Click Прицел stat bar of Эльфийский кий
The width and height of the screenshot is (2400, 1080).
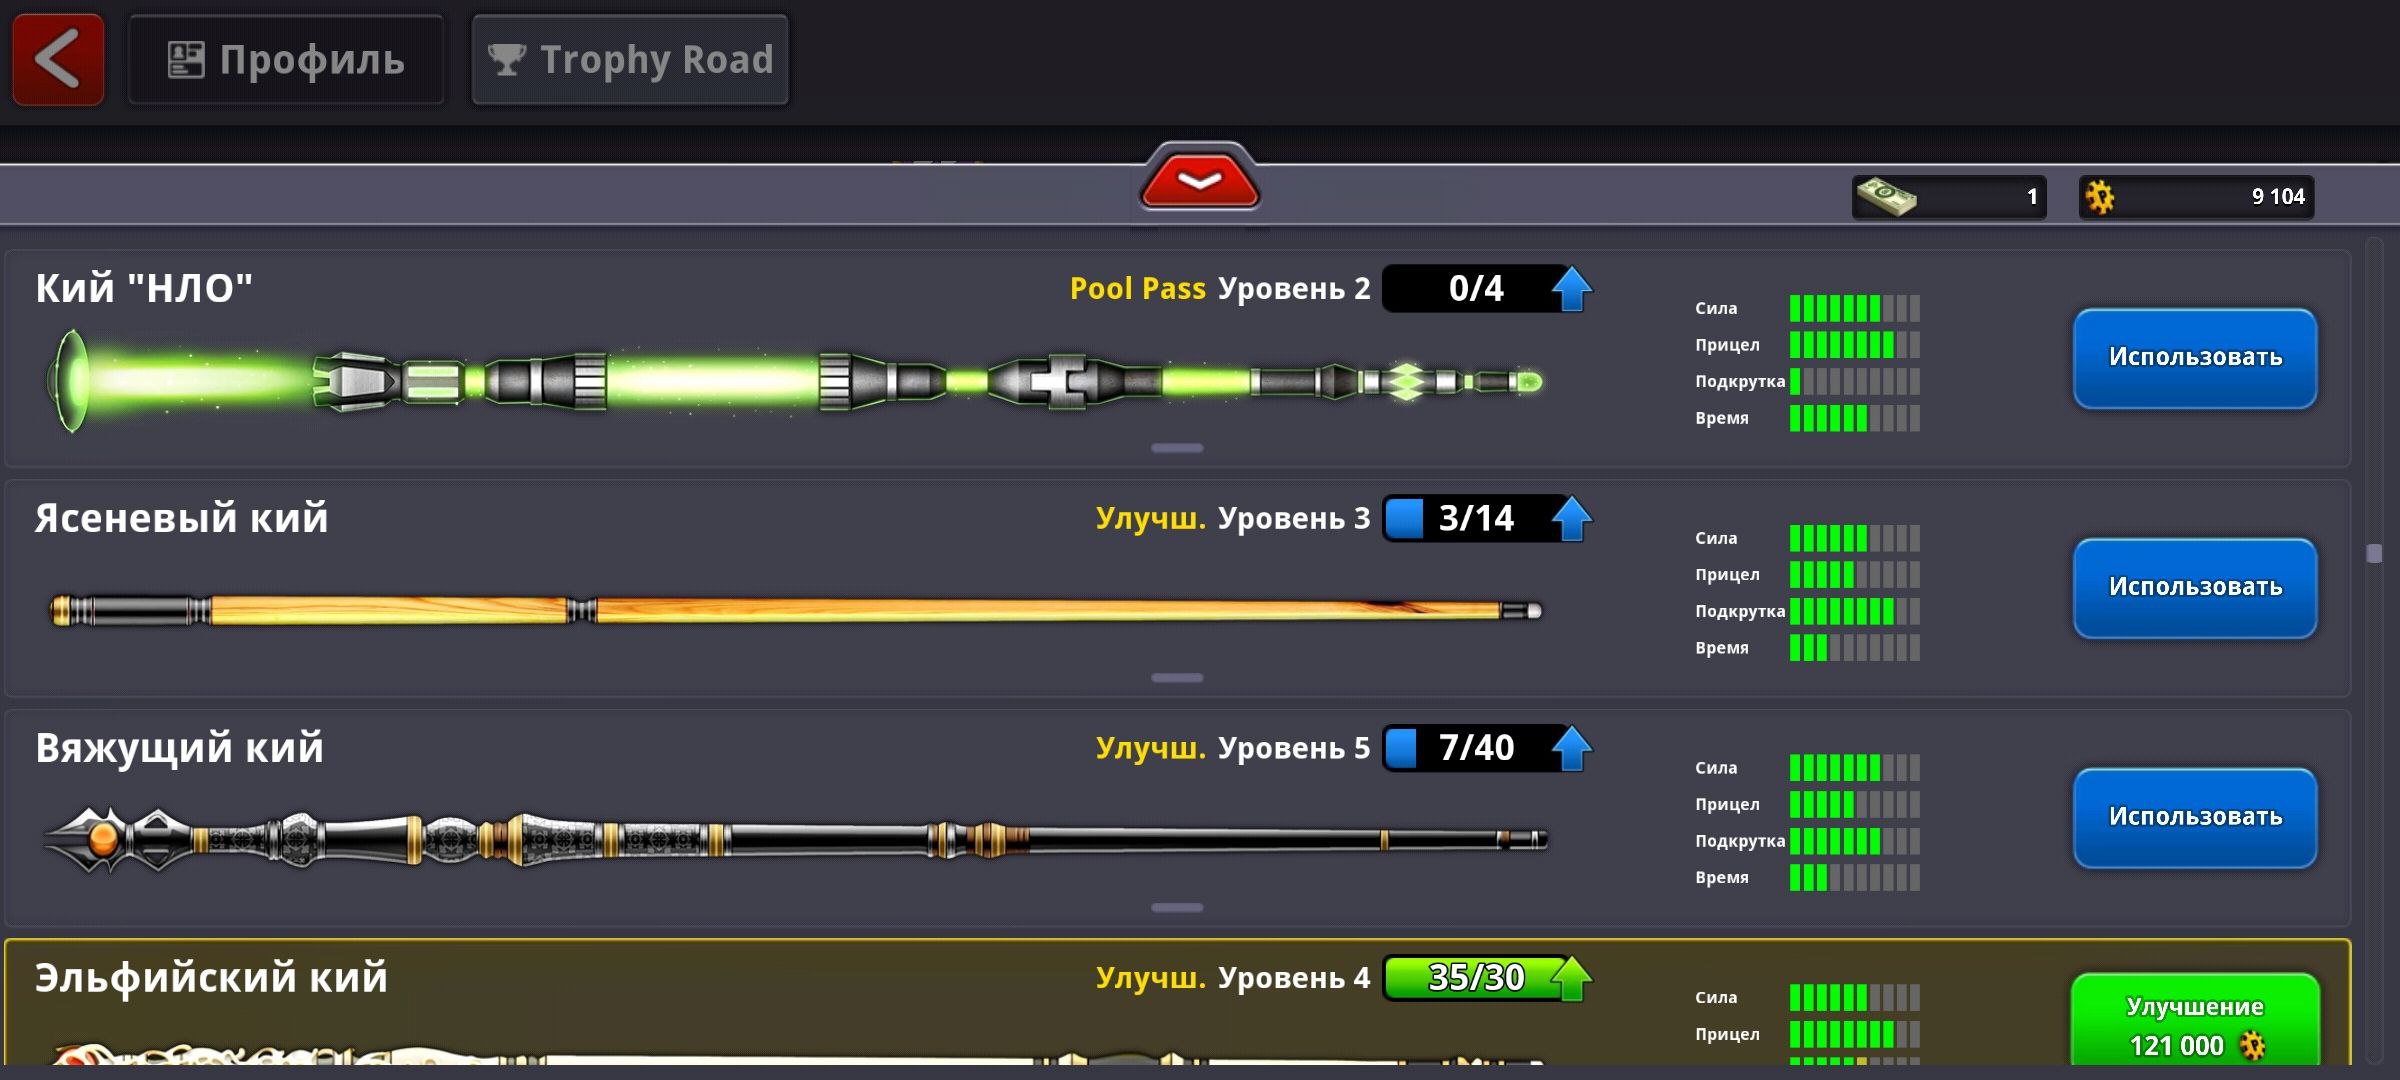pos(1854,1034)
